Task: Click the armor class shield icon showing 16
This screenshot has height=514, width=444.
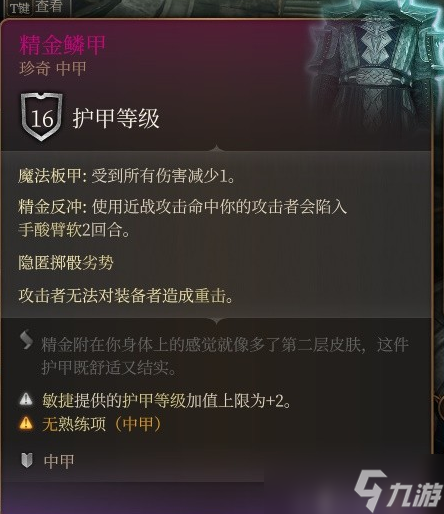Action: [x=41, y=117]
